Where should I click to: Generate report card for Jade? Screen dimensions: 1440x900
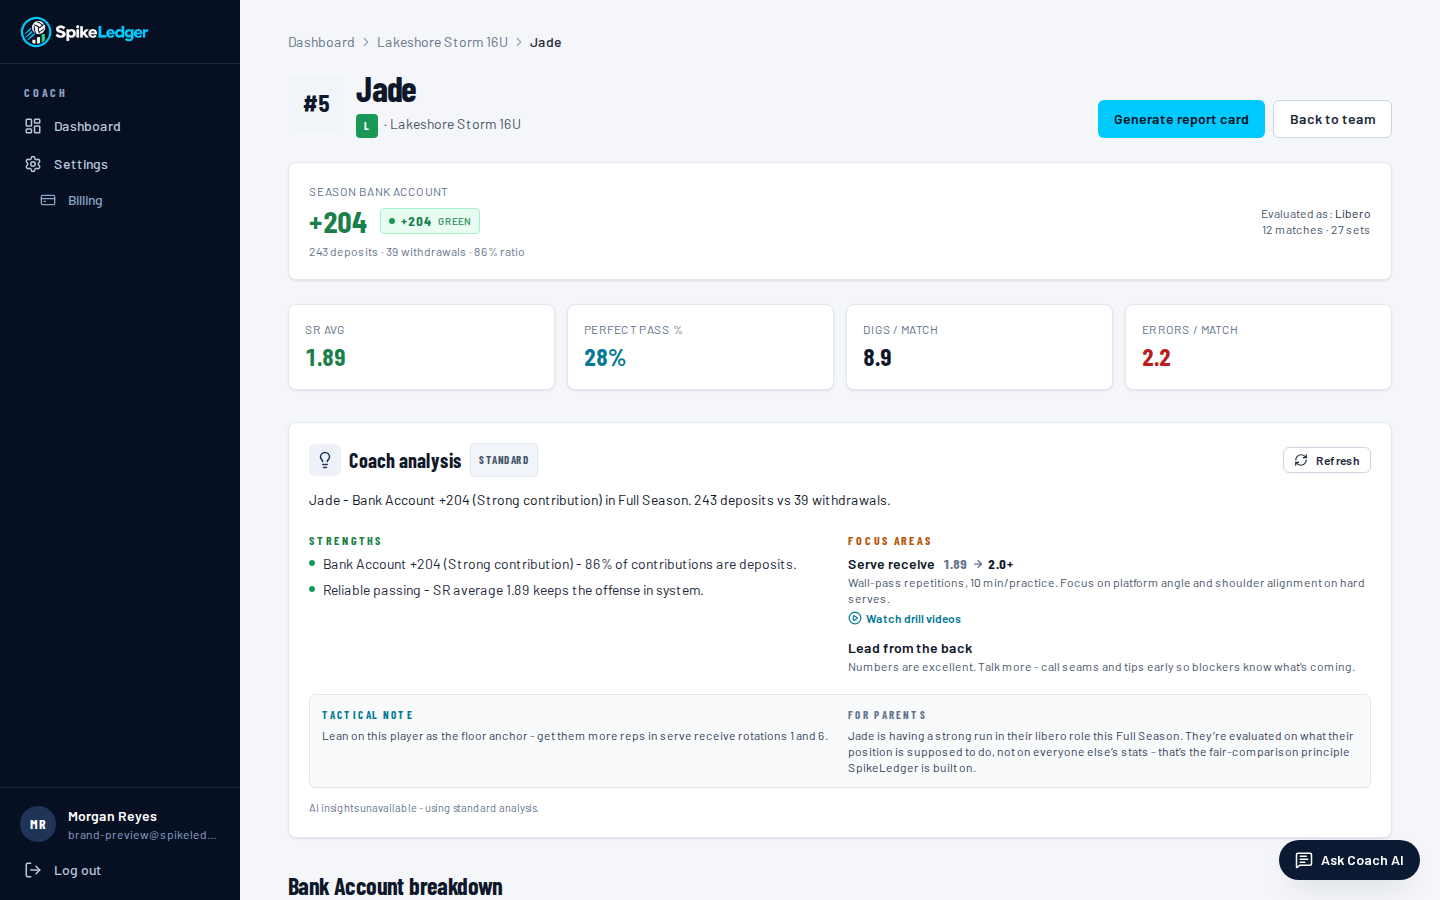pyautogui.click(x=1181, y=119)
